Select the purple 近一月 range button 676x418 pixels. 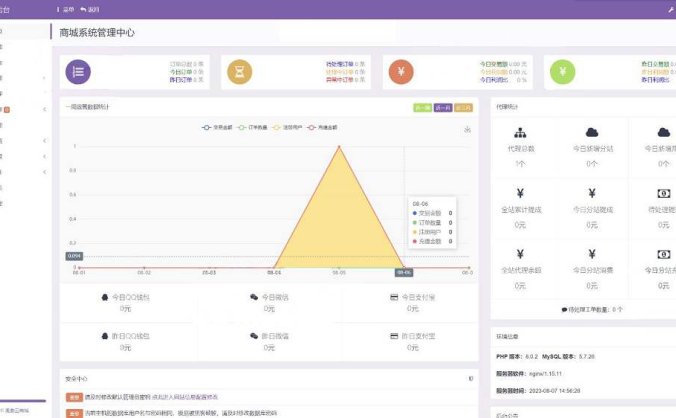[x=443, y=108]
